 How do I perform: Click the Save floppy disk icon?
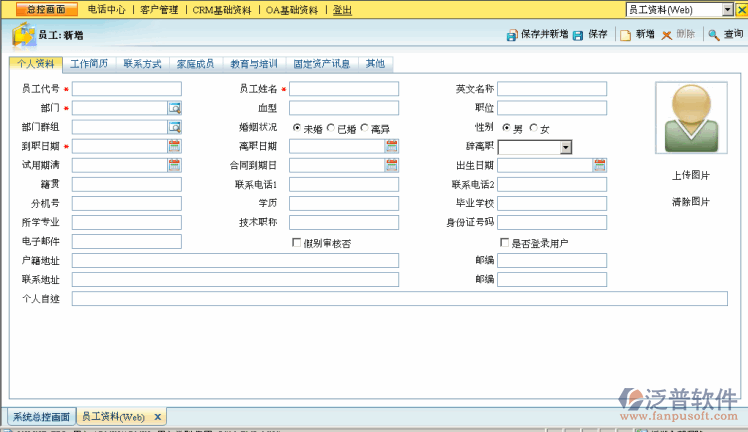[578, 35]
